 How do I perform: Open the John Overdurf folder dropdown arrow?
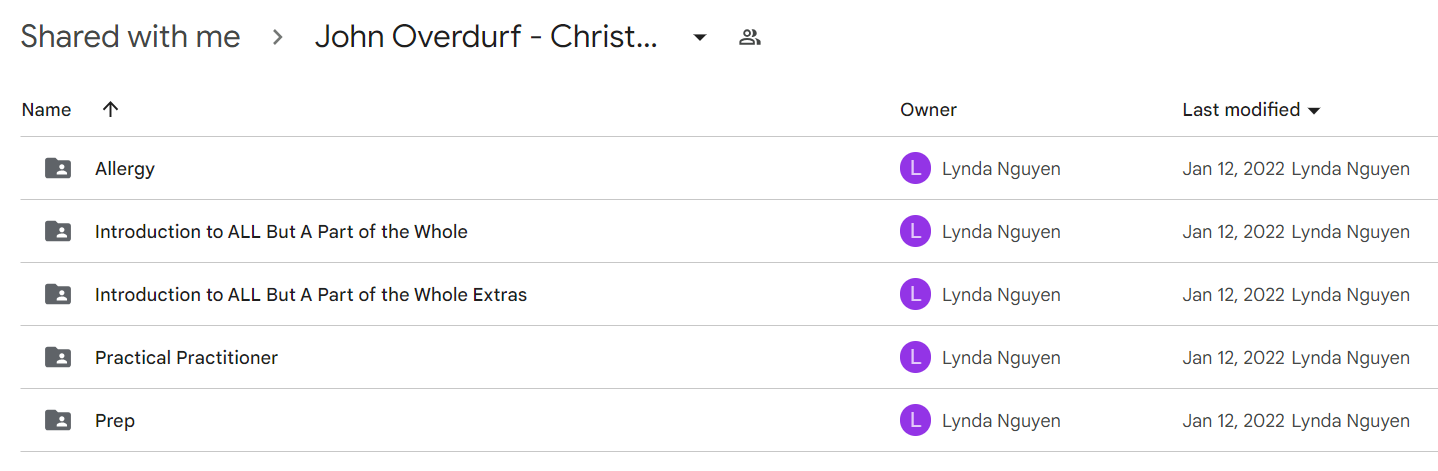pos(700,38)
